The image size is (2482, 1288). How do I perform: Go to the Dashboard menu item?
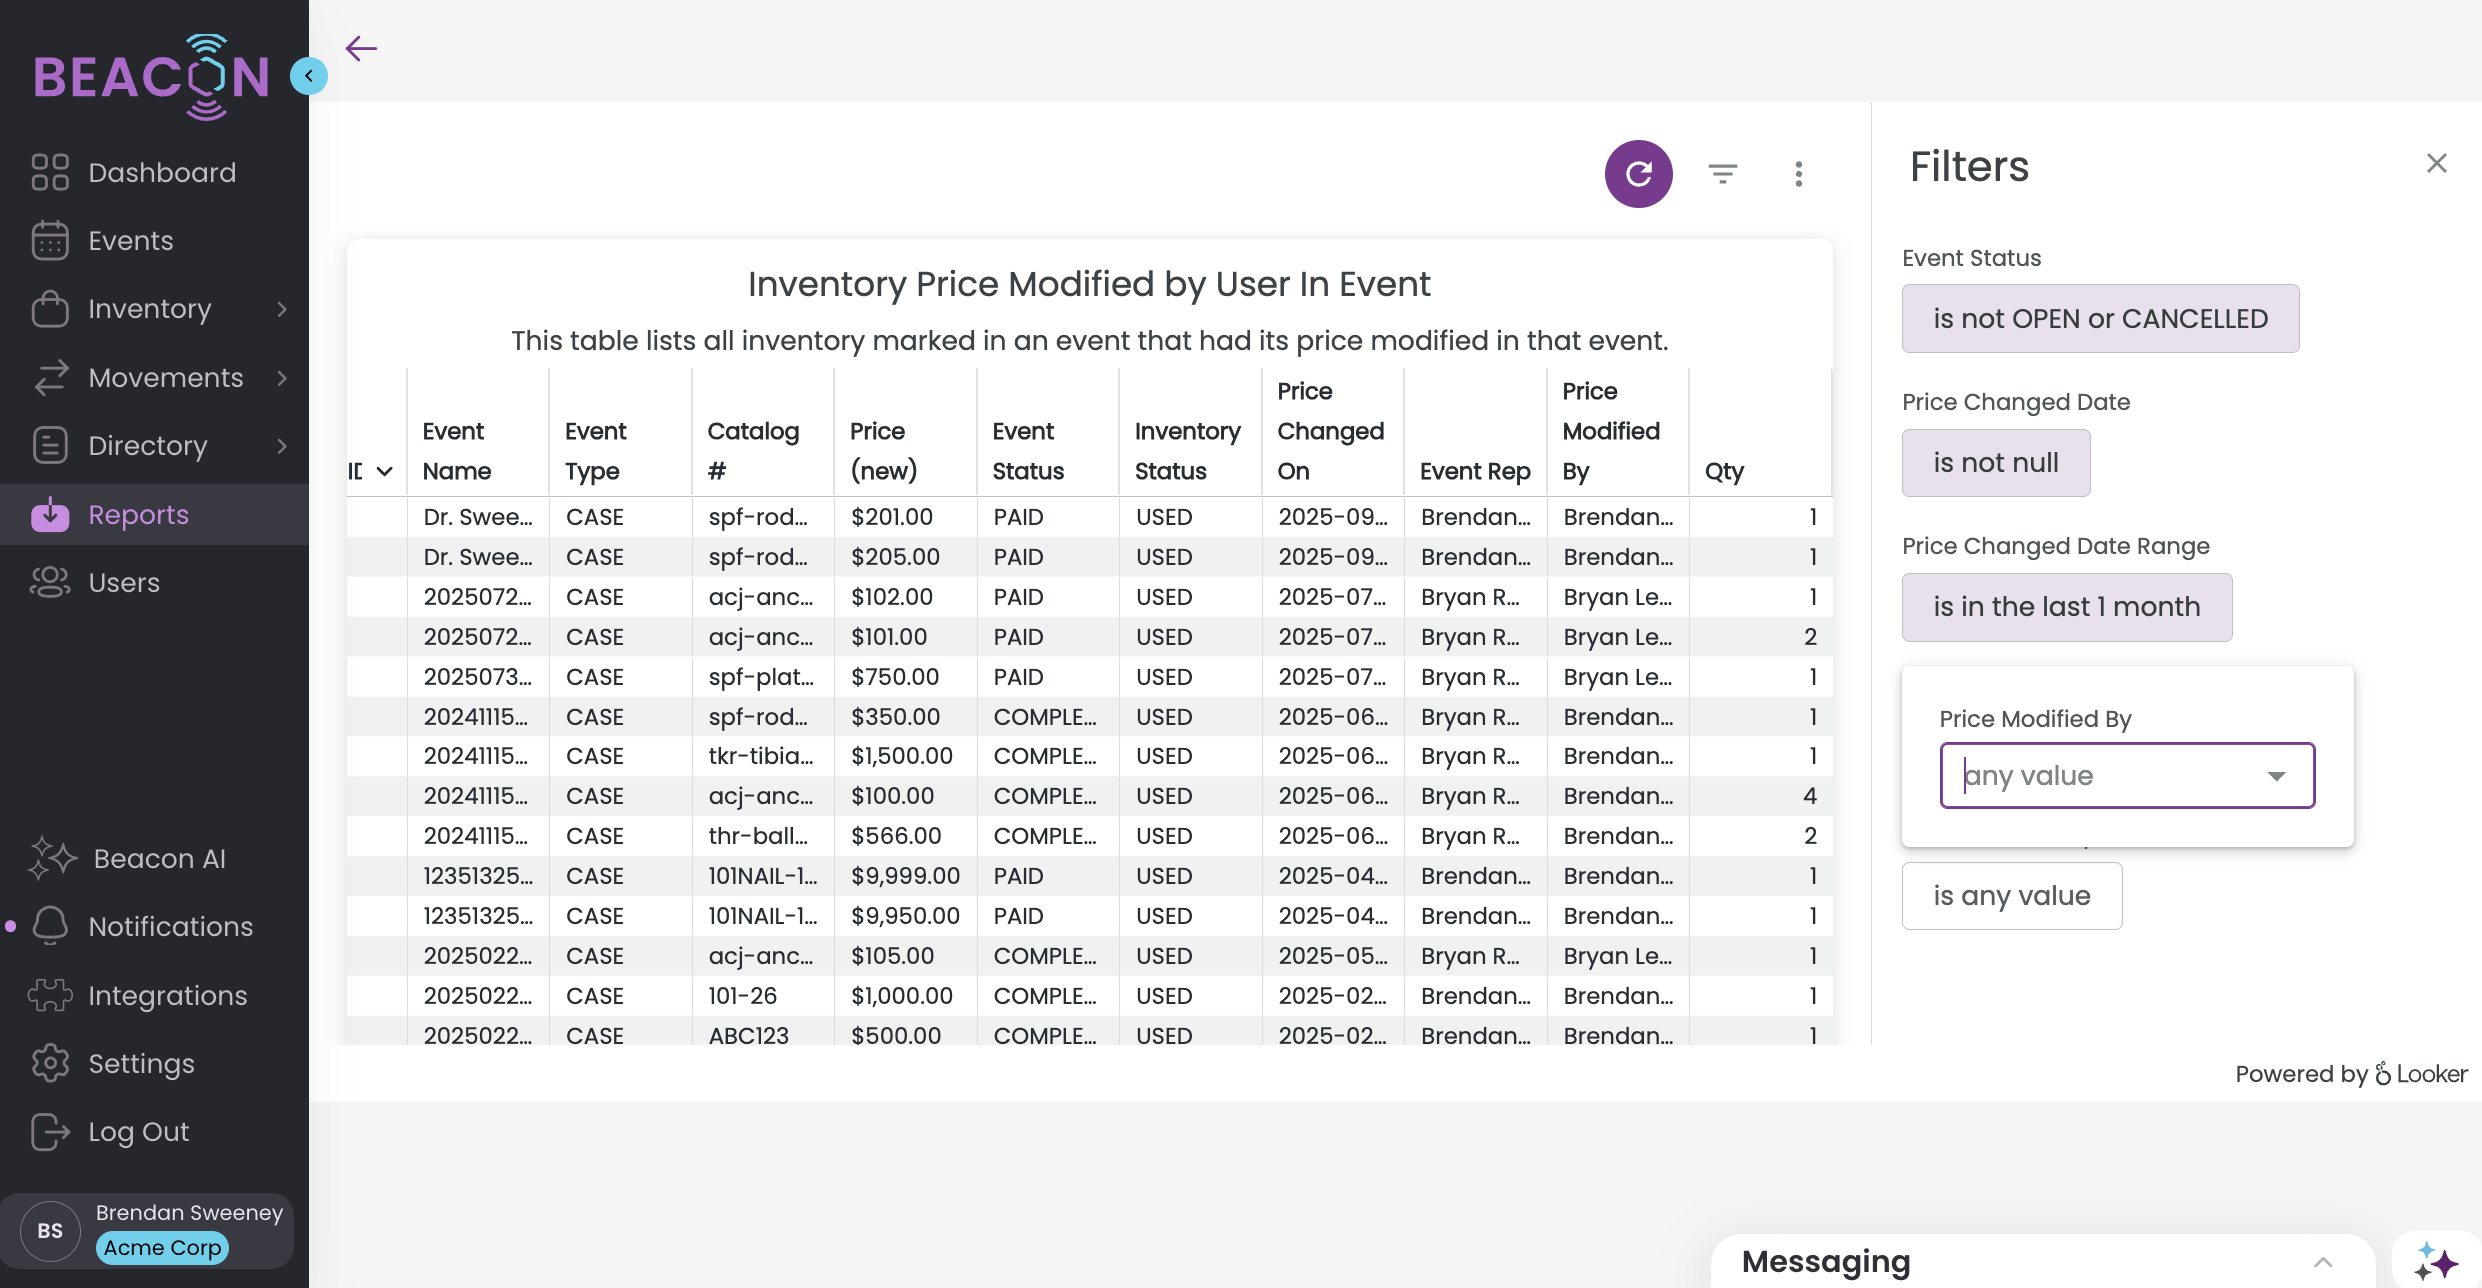(162, 172)
